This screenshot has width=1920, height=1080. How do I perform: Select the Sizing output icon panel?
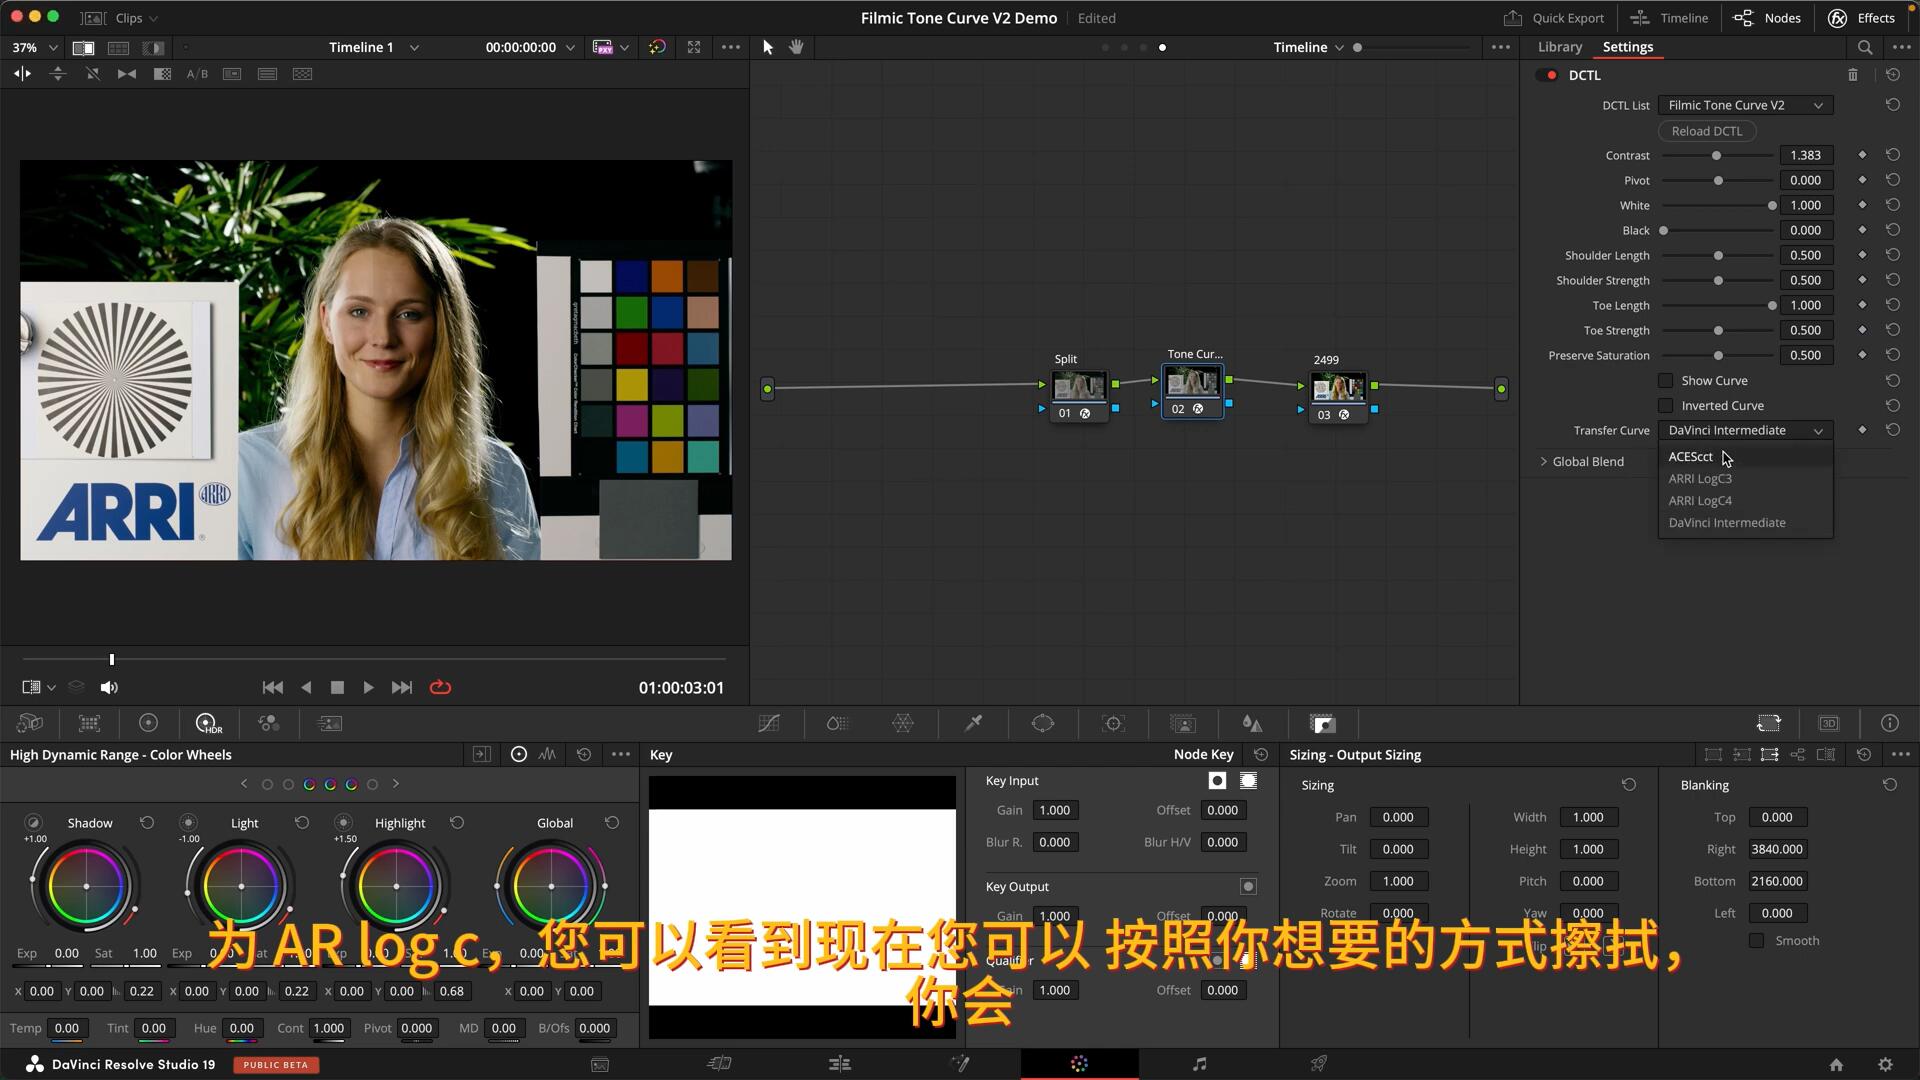click(1770, 754)
